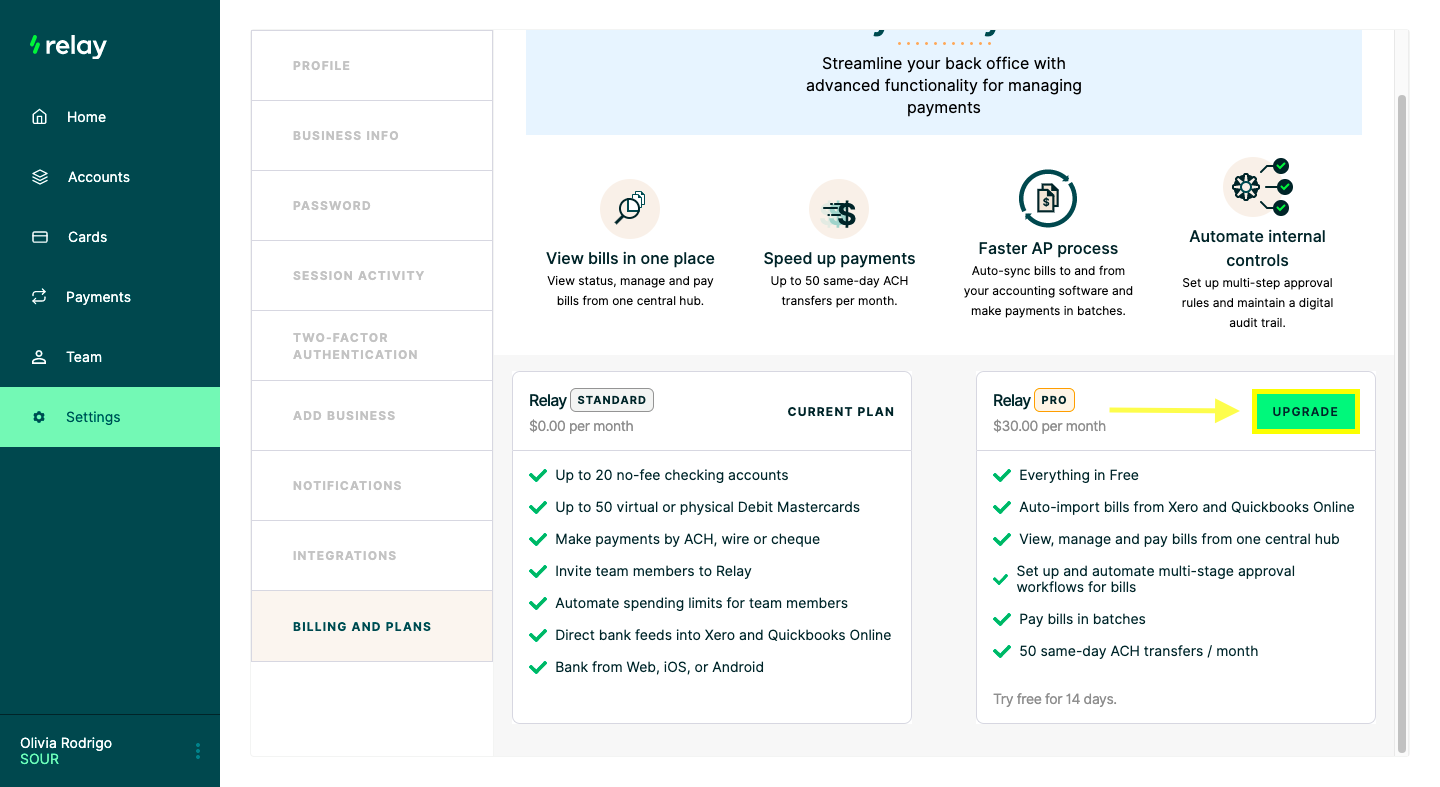Click the Faster AP process icon

1048,199
